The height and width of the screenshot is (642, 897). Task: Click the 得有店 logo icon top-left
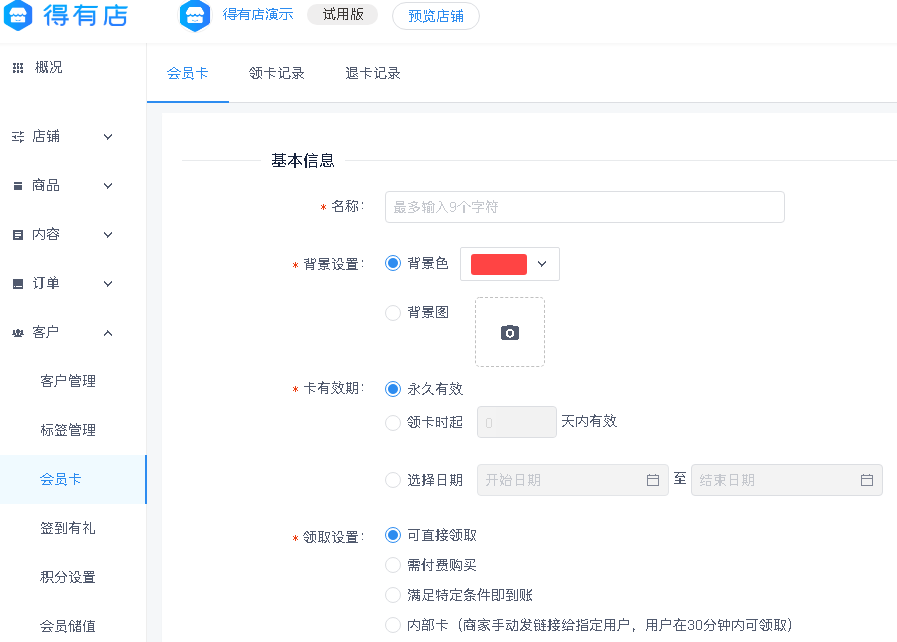point(18,15)
